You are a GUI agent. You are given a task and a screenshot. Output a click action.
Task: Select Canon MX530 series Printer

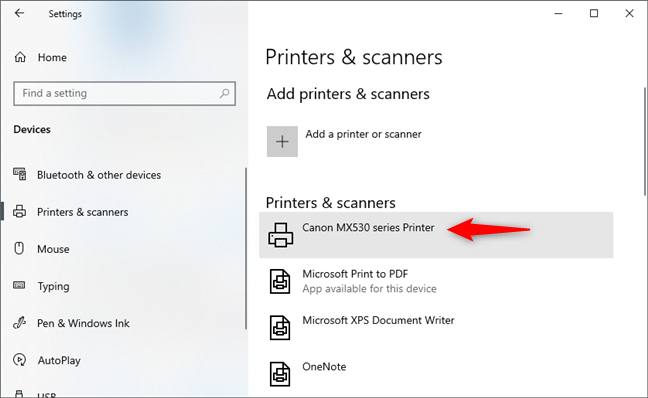436,235
